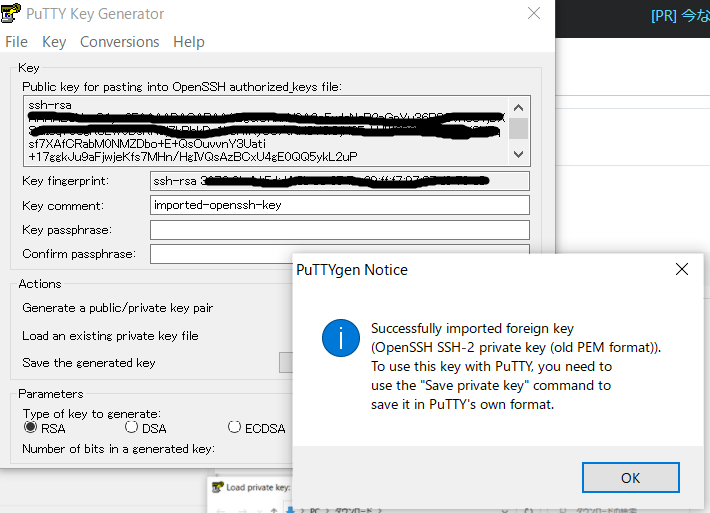
Task: Click the 'Number of bits in a generated key:' label
Action: pyautogui.click(x=119, y=449)
